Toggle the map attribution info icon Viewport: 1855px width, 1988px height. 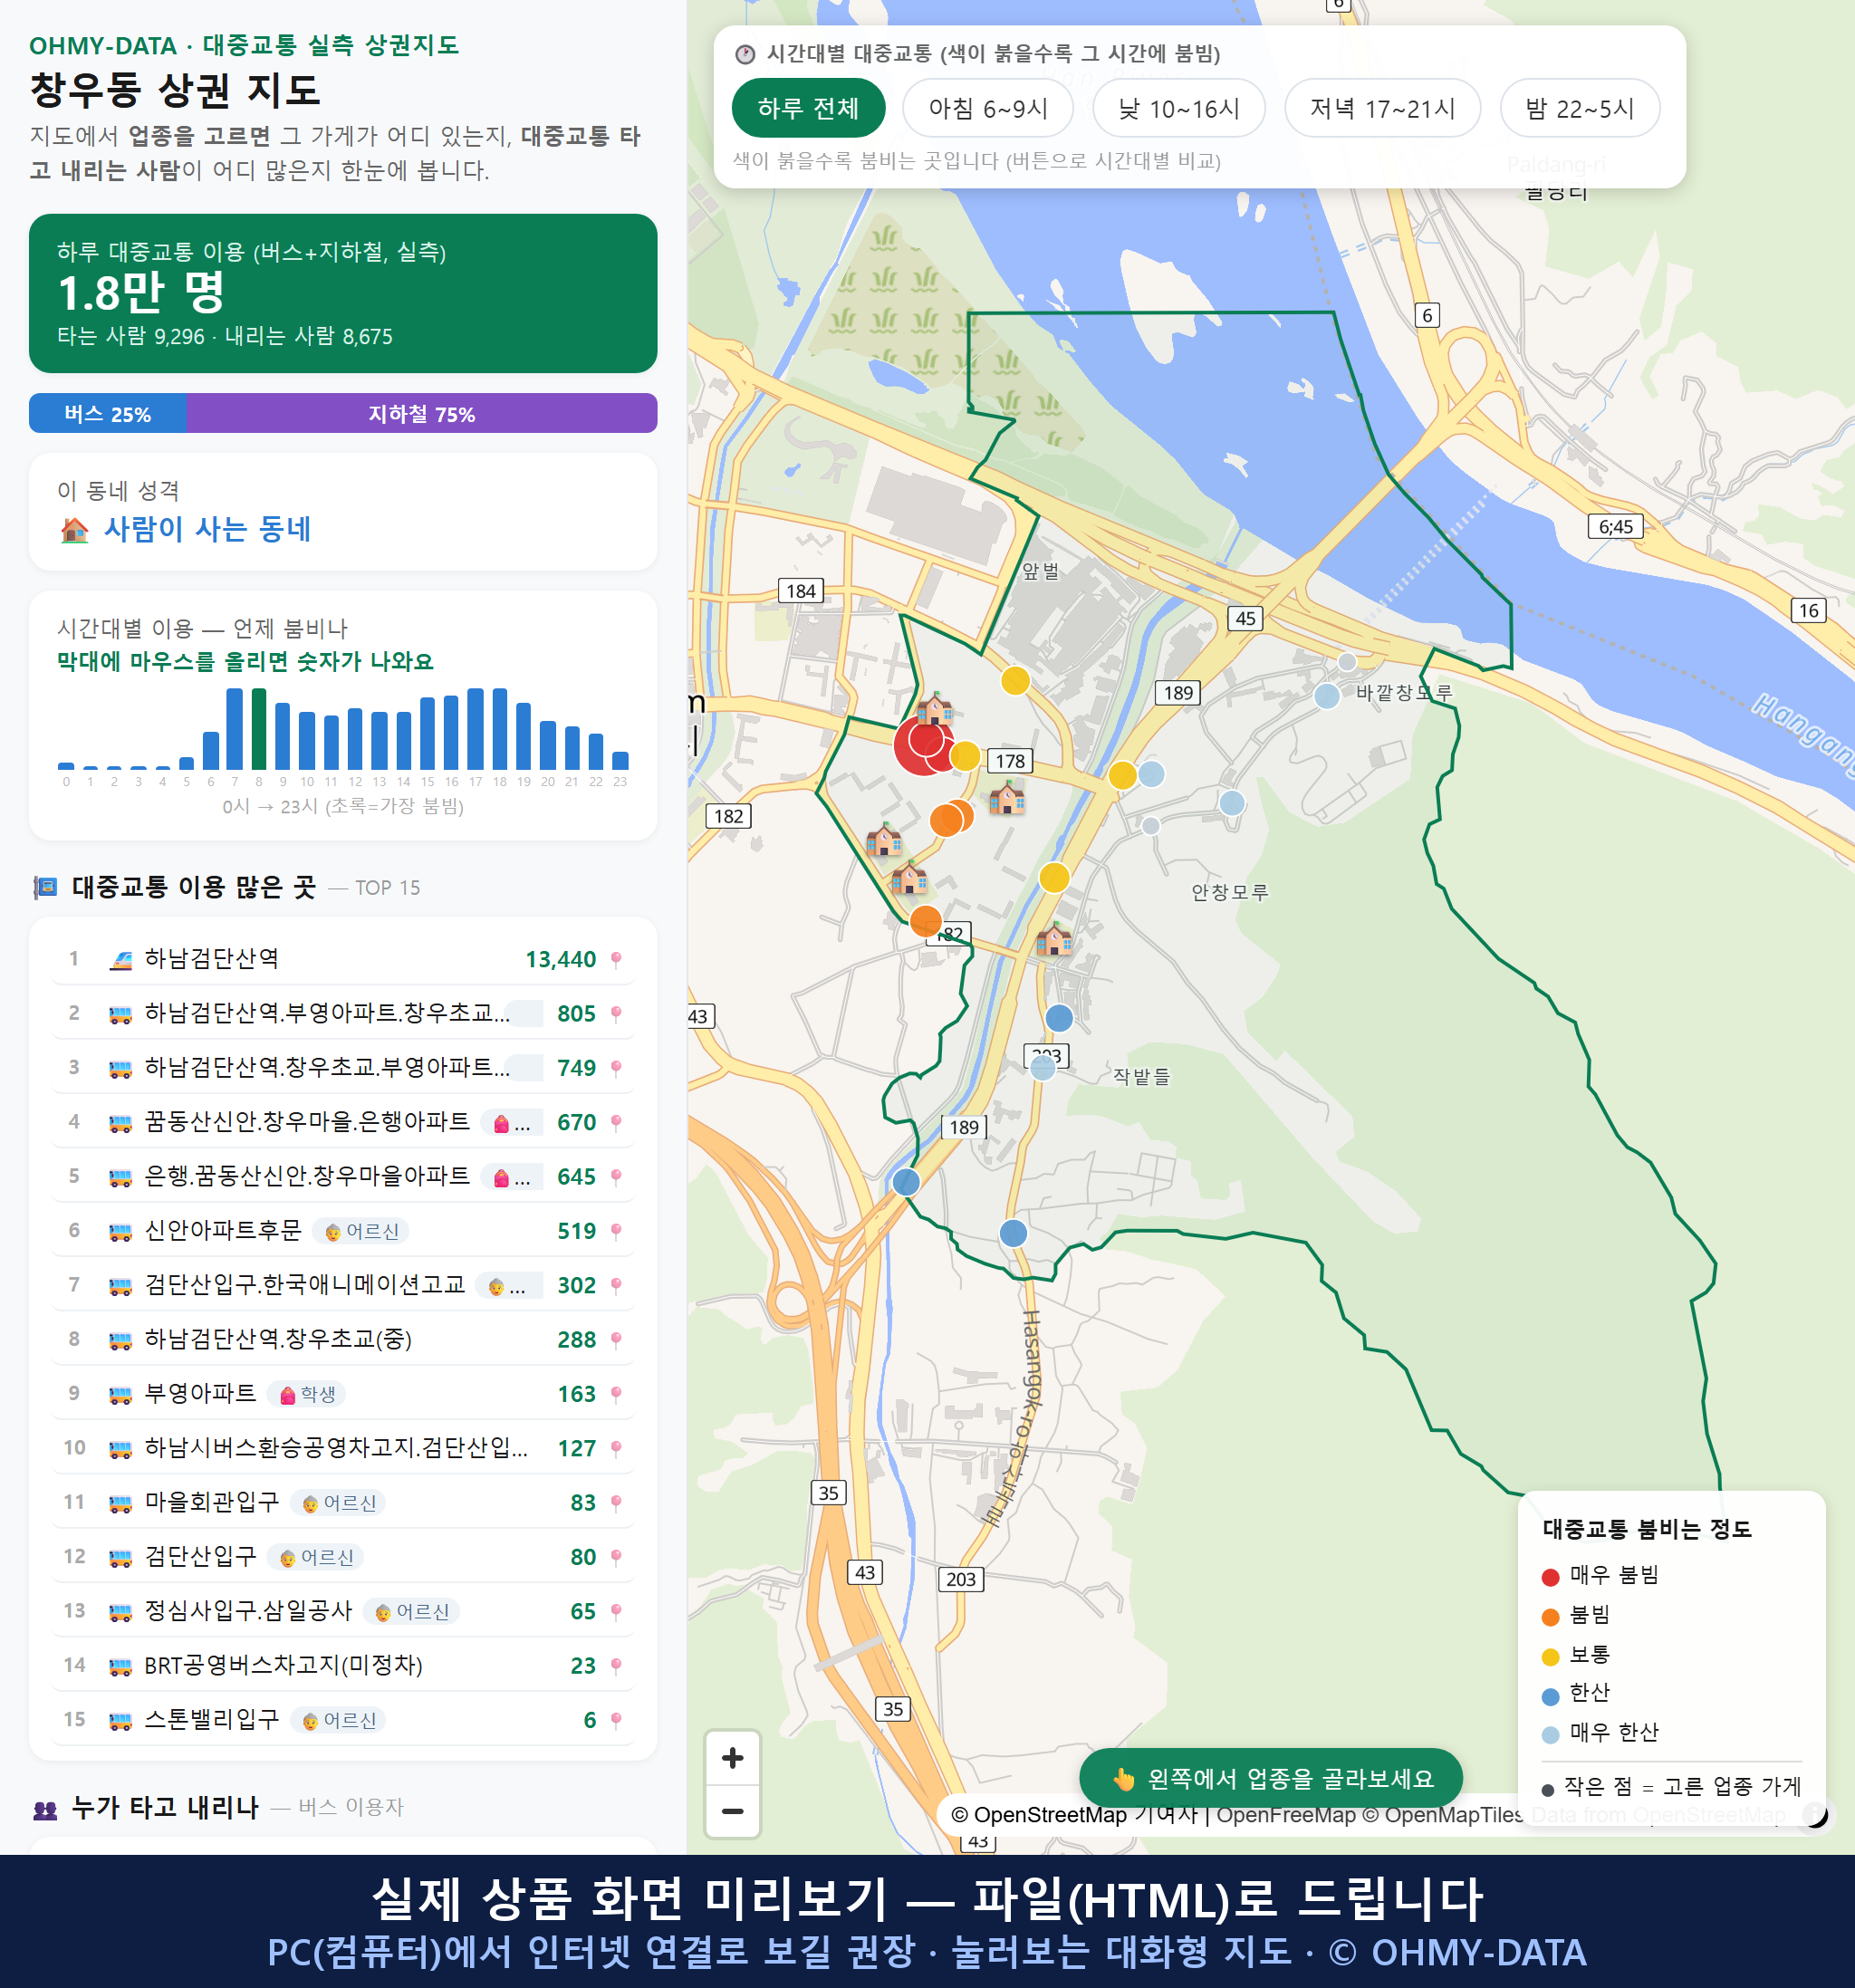pyautogui.click(x=1815, y=1814)
